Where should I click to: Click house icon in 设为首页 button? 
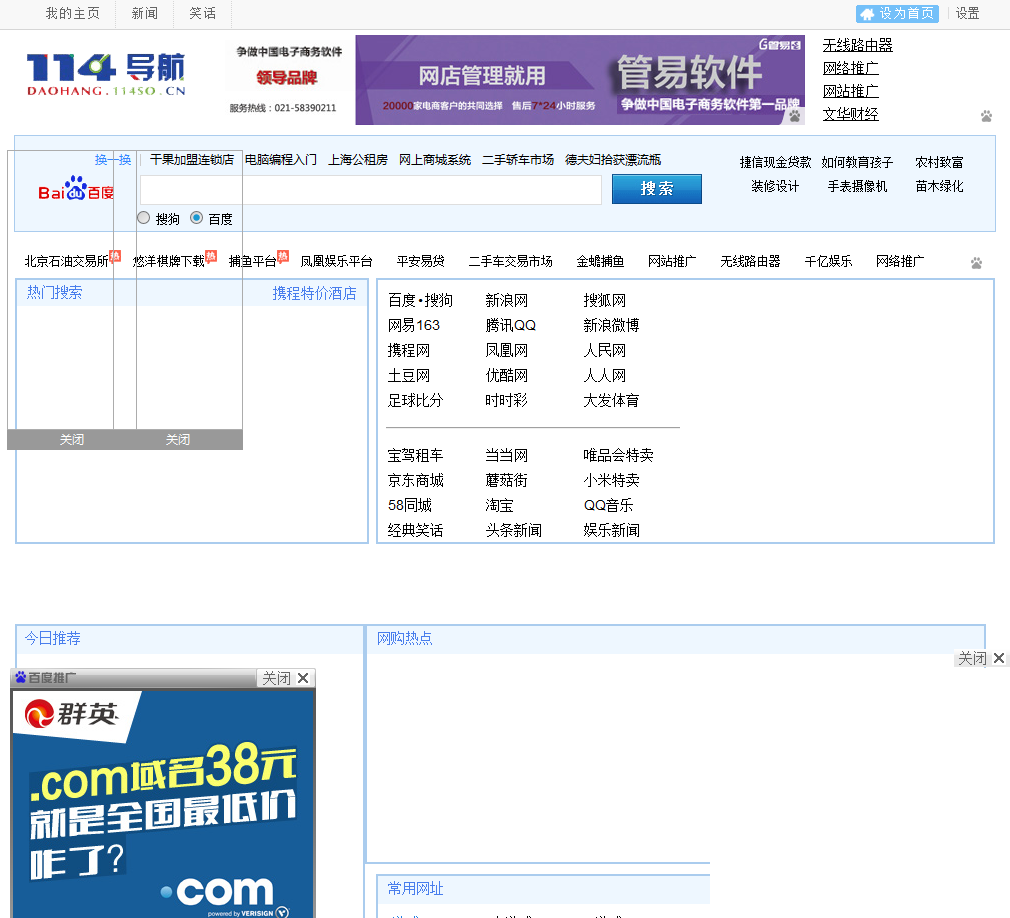(868, 14)
